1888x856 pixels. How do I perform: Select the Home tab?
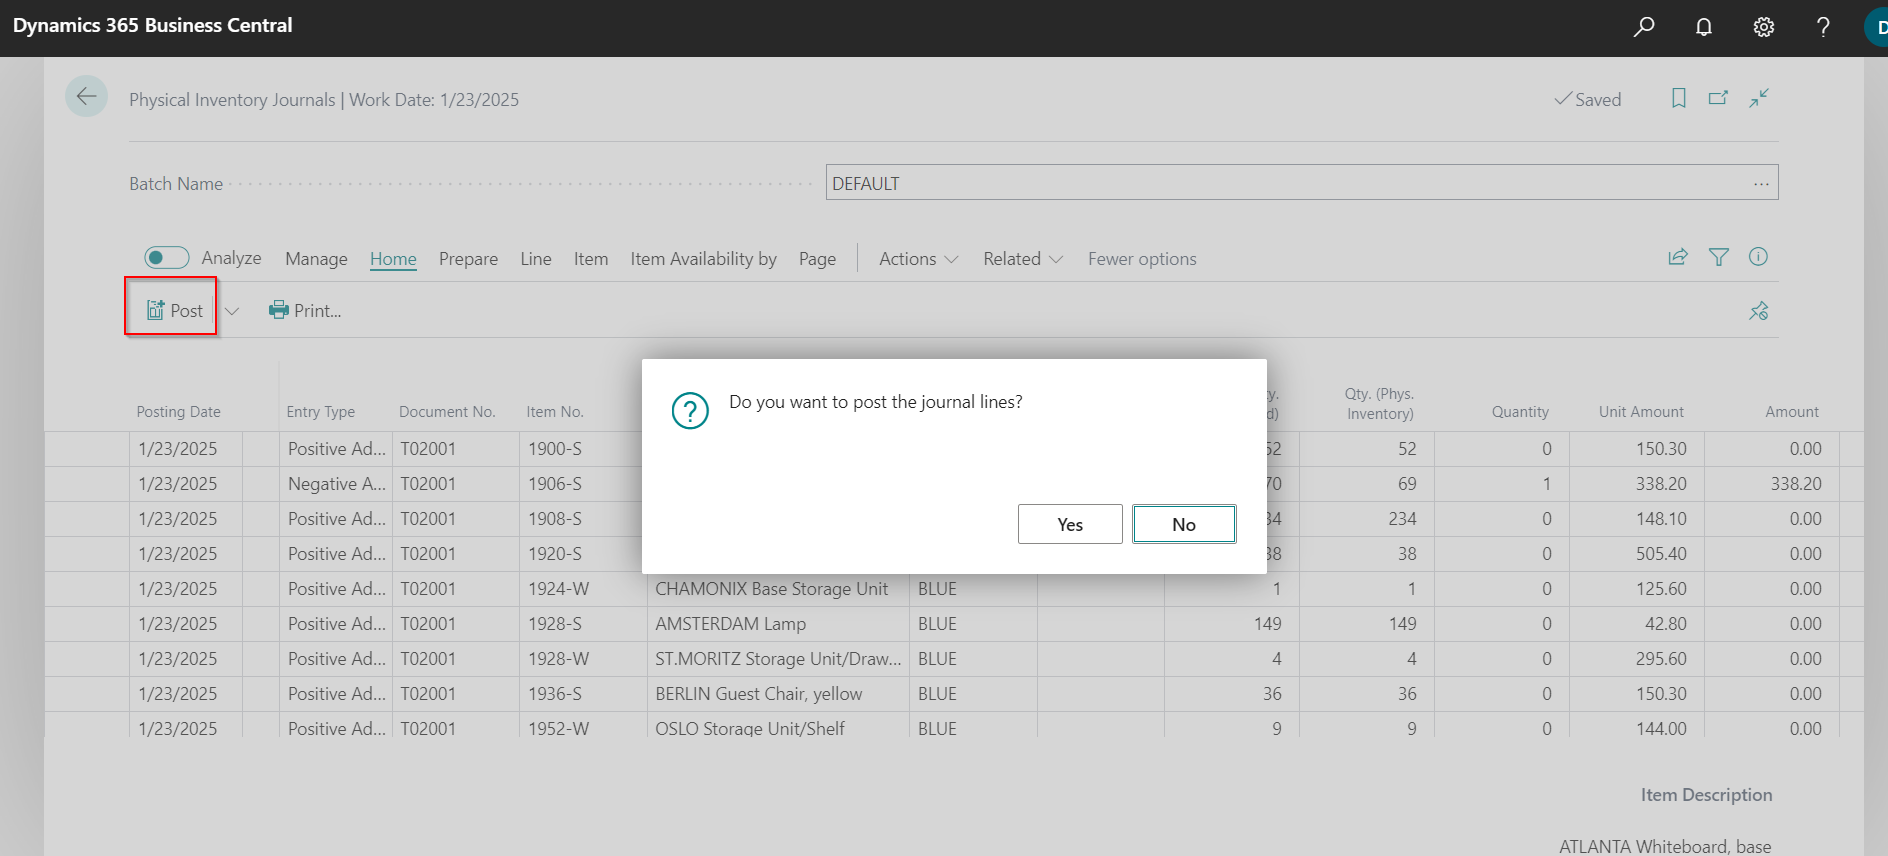(x=393, y=259)
